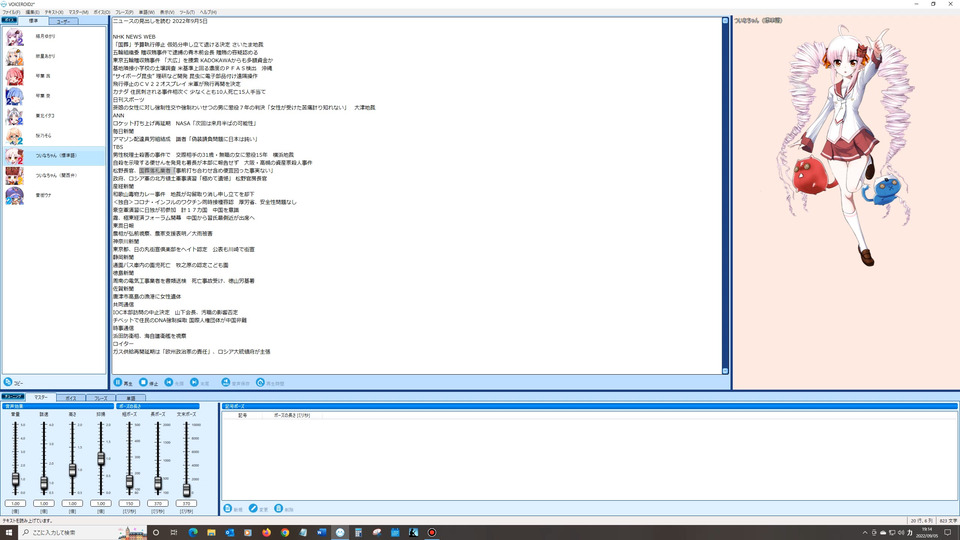
Task: Open the Voice (ボイス) menu
Action: [x=102, y=12]
